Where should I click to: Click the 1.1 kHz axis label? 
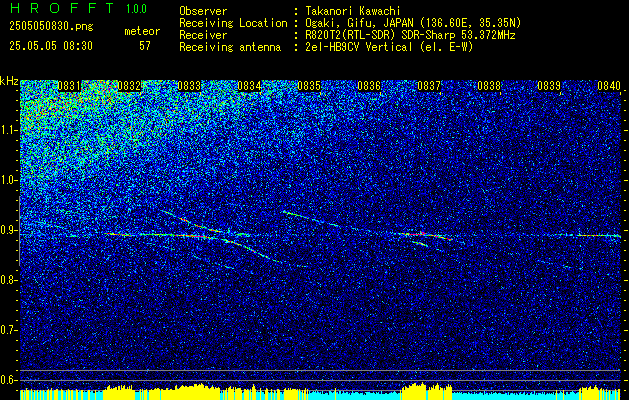9,130
